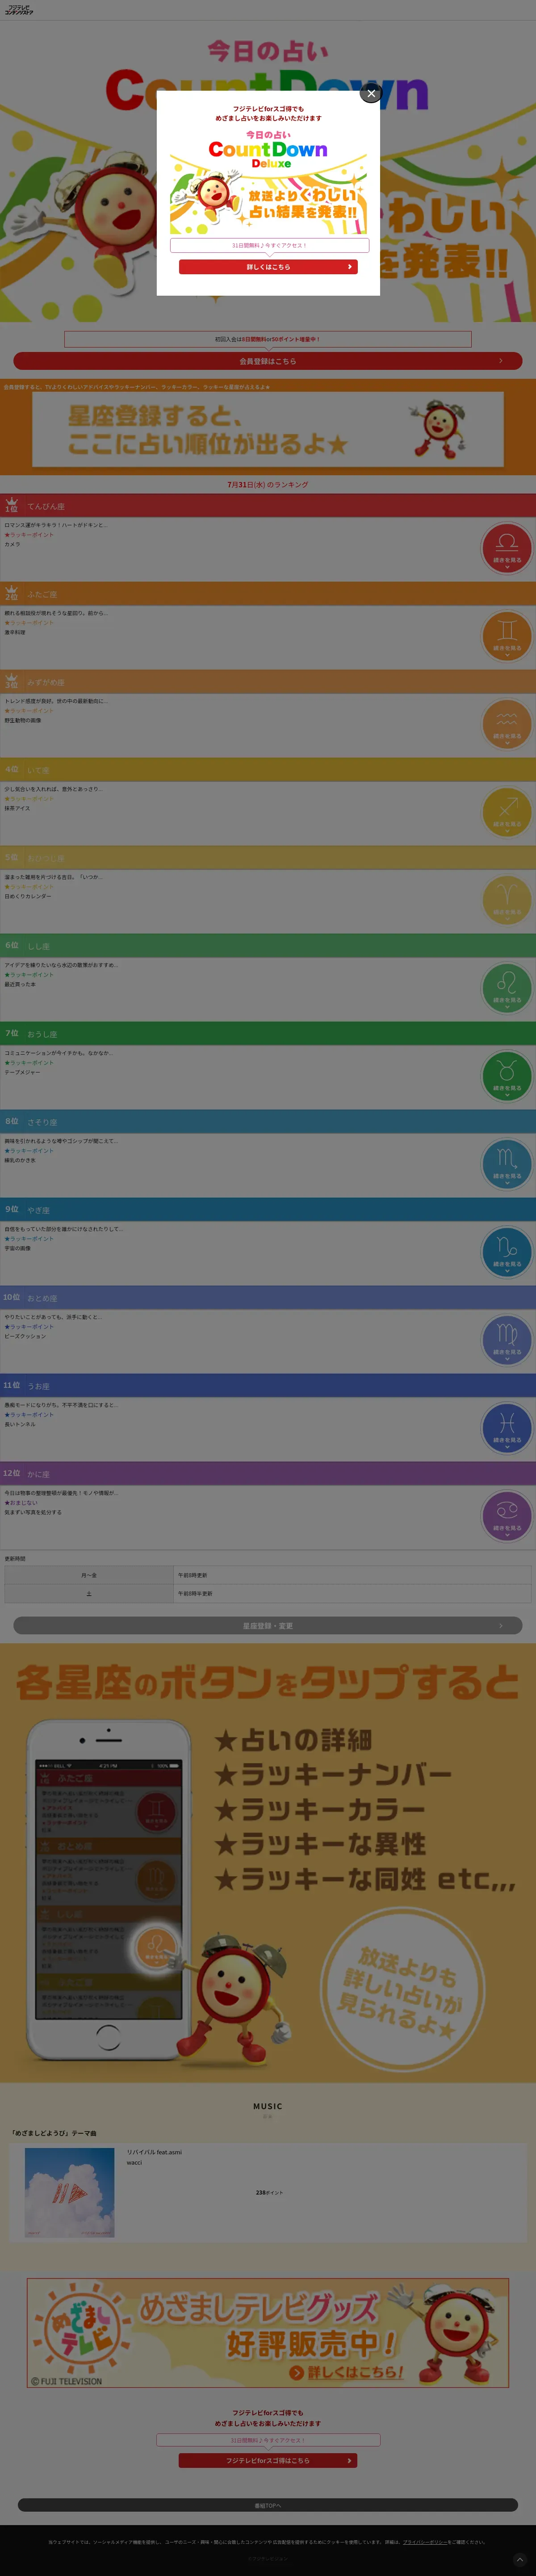The height and width of the screenshot is (2576, 536).
Task: Click the red 詳しくはこちら popup button
Action: 268,267
